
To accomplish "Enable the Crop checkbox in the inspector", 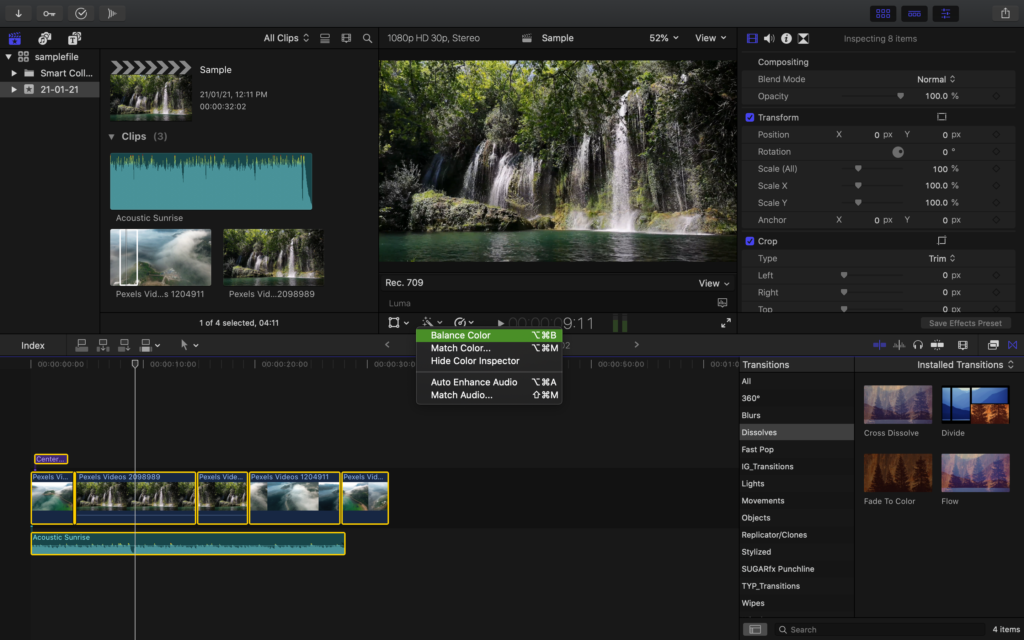I will 749,240.
